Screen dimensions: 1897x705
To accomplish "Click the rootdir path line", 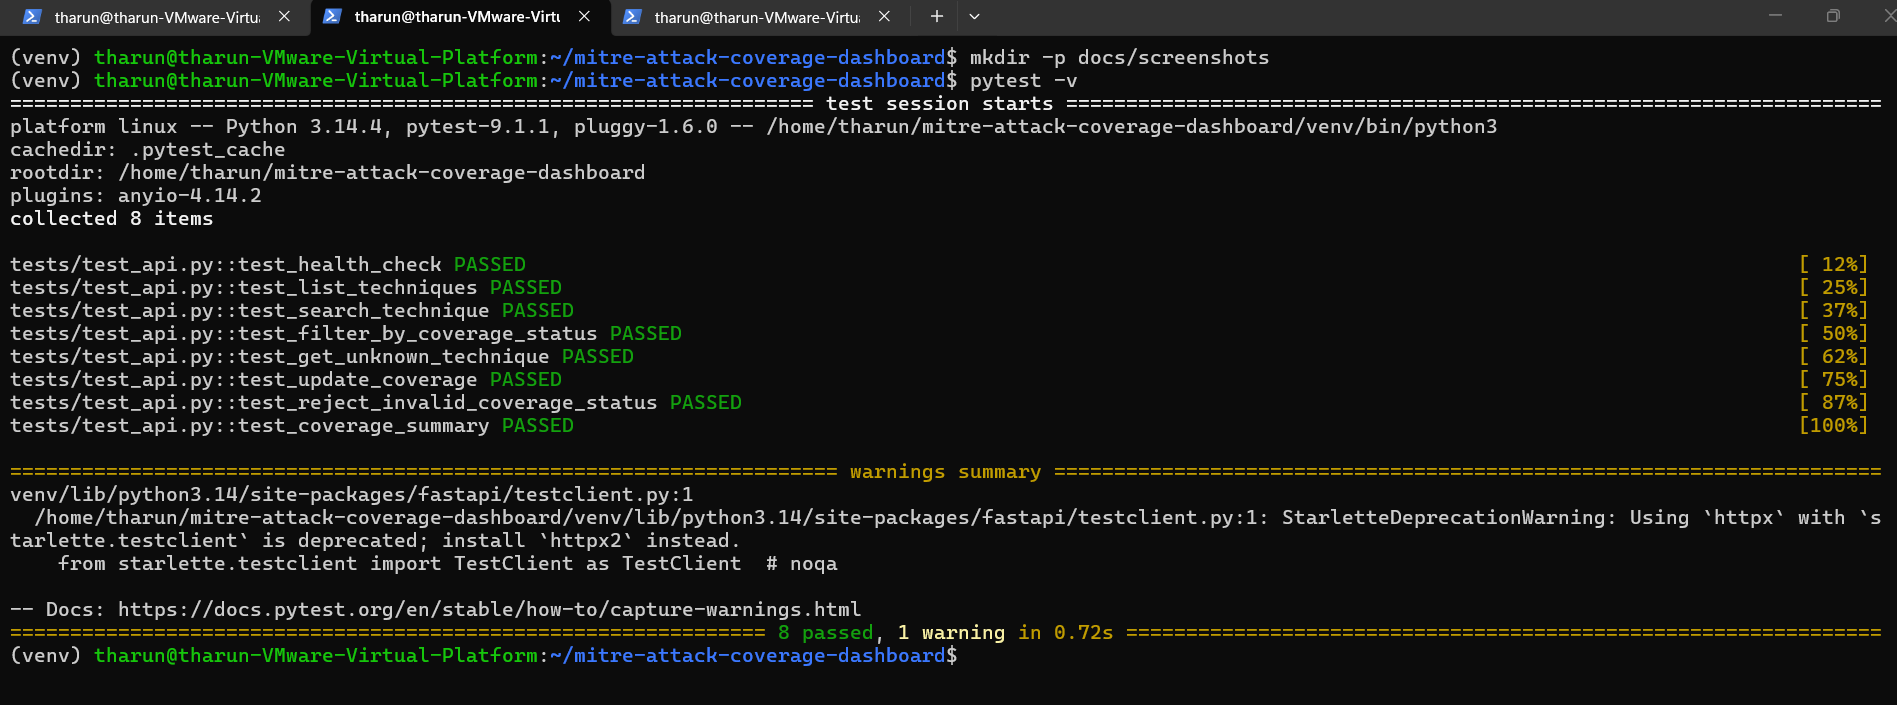I will click(x=328, y=173).
